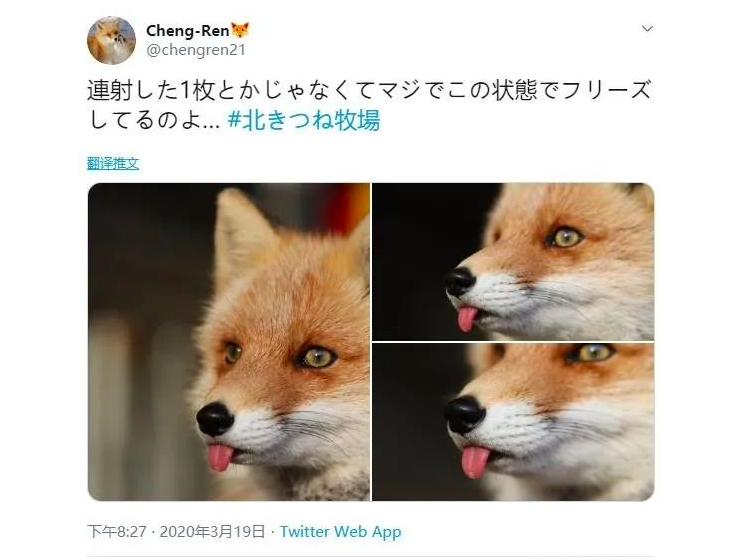Viewport: 750px width, 560px height.
Task: Click the fox's tongue in bottom-right photo
Action: click(x=475, y=461)
